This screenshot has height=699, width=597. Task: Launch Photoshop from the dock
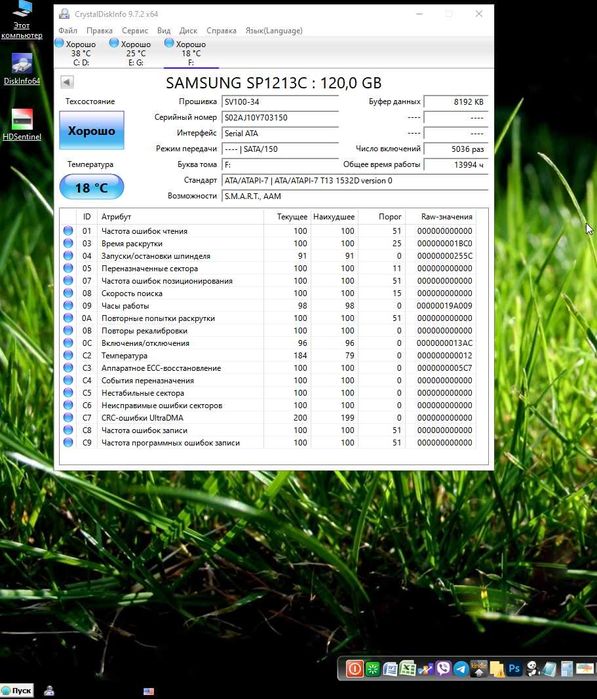[514, 669]
